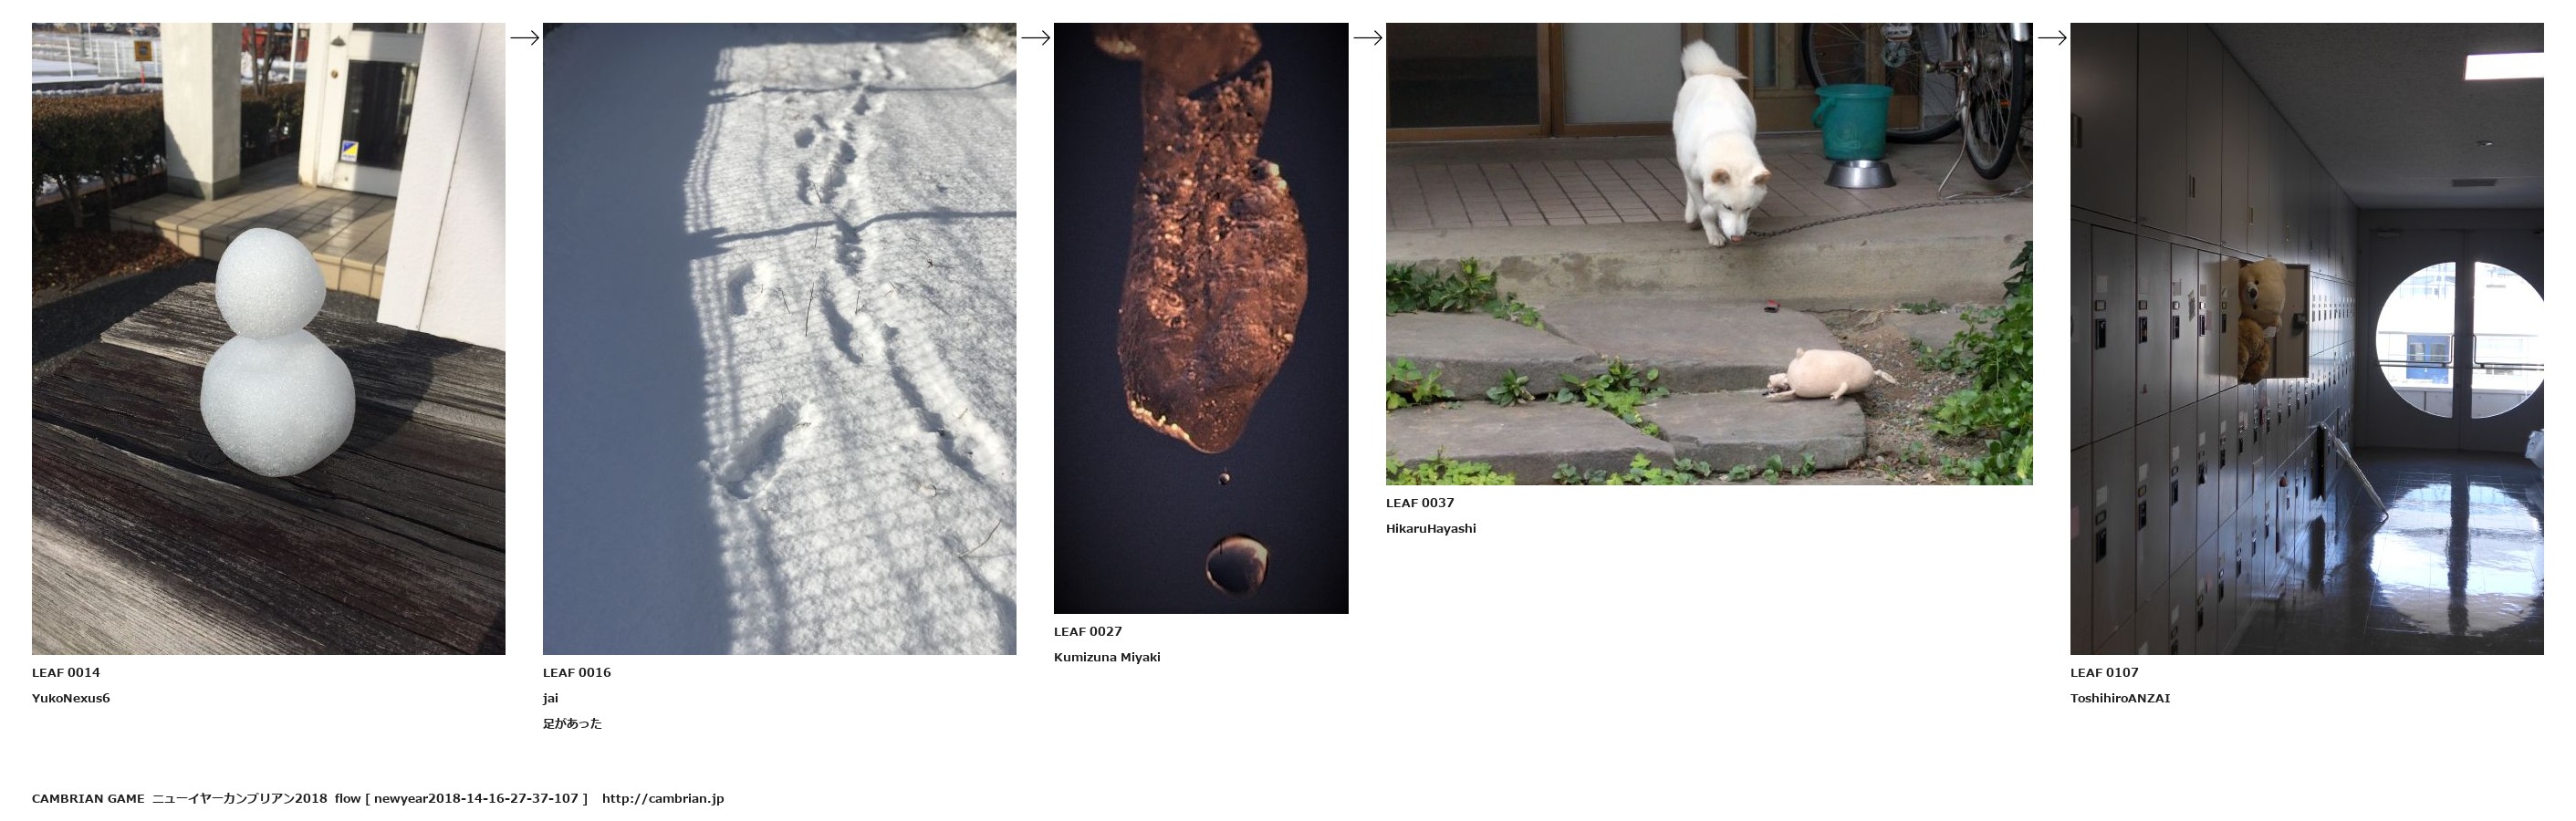Open the snow footprints photo

779,339
